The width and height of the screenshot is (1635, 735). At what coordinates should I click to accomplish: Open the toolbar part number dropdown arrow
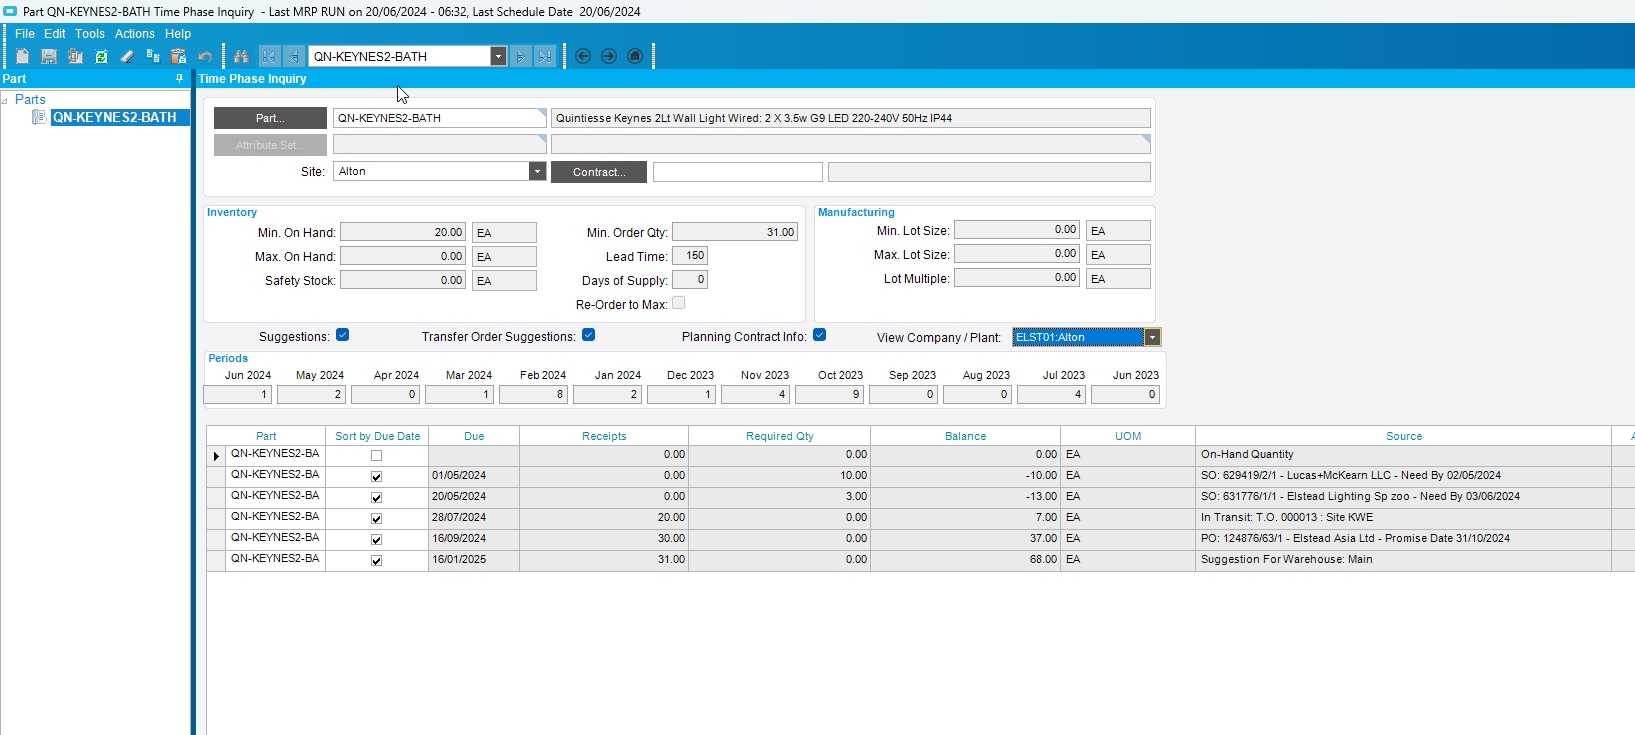coord(498,56)
